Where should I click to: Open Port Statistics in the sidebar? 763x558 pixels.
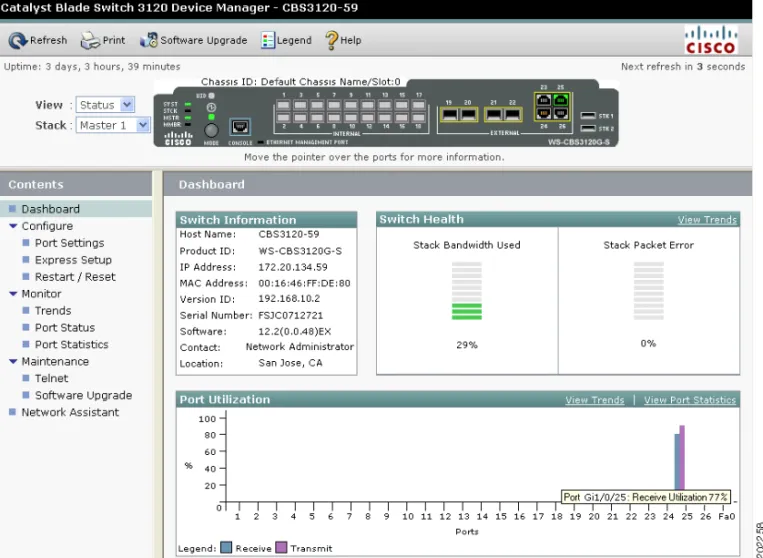coord(72,344)
